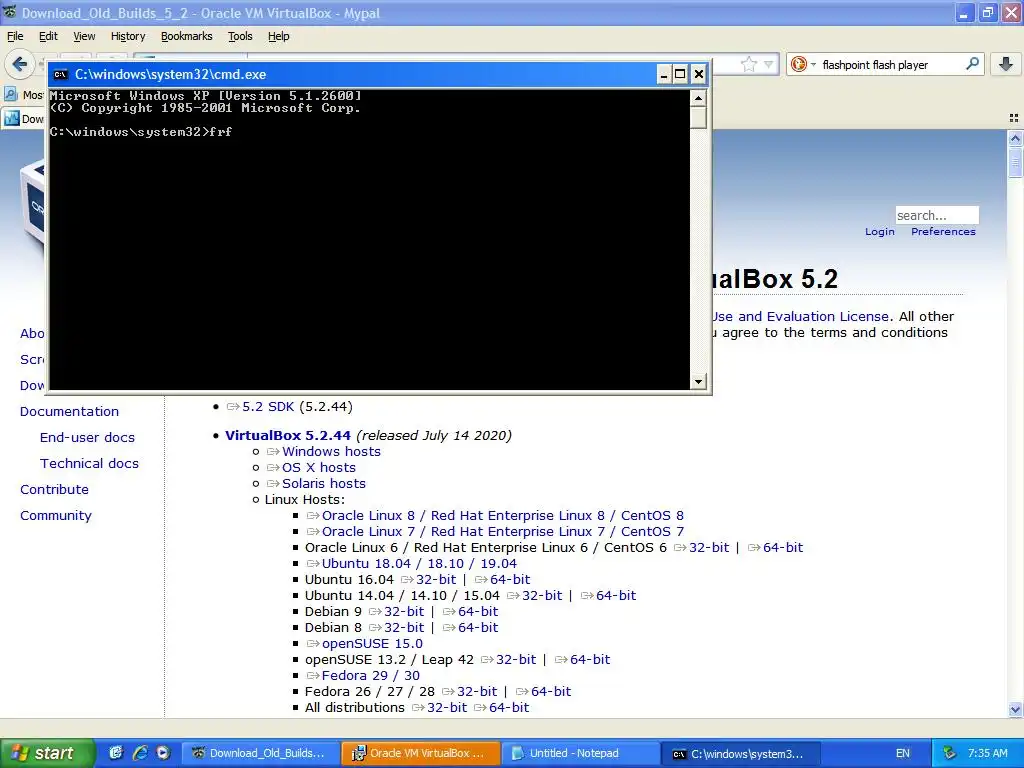The width and height of the screenshot is (1024, 768).
Task: Click the Fedora 26 / 27 / 28 64-bit link
Action: [551, 692]
